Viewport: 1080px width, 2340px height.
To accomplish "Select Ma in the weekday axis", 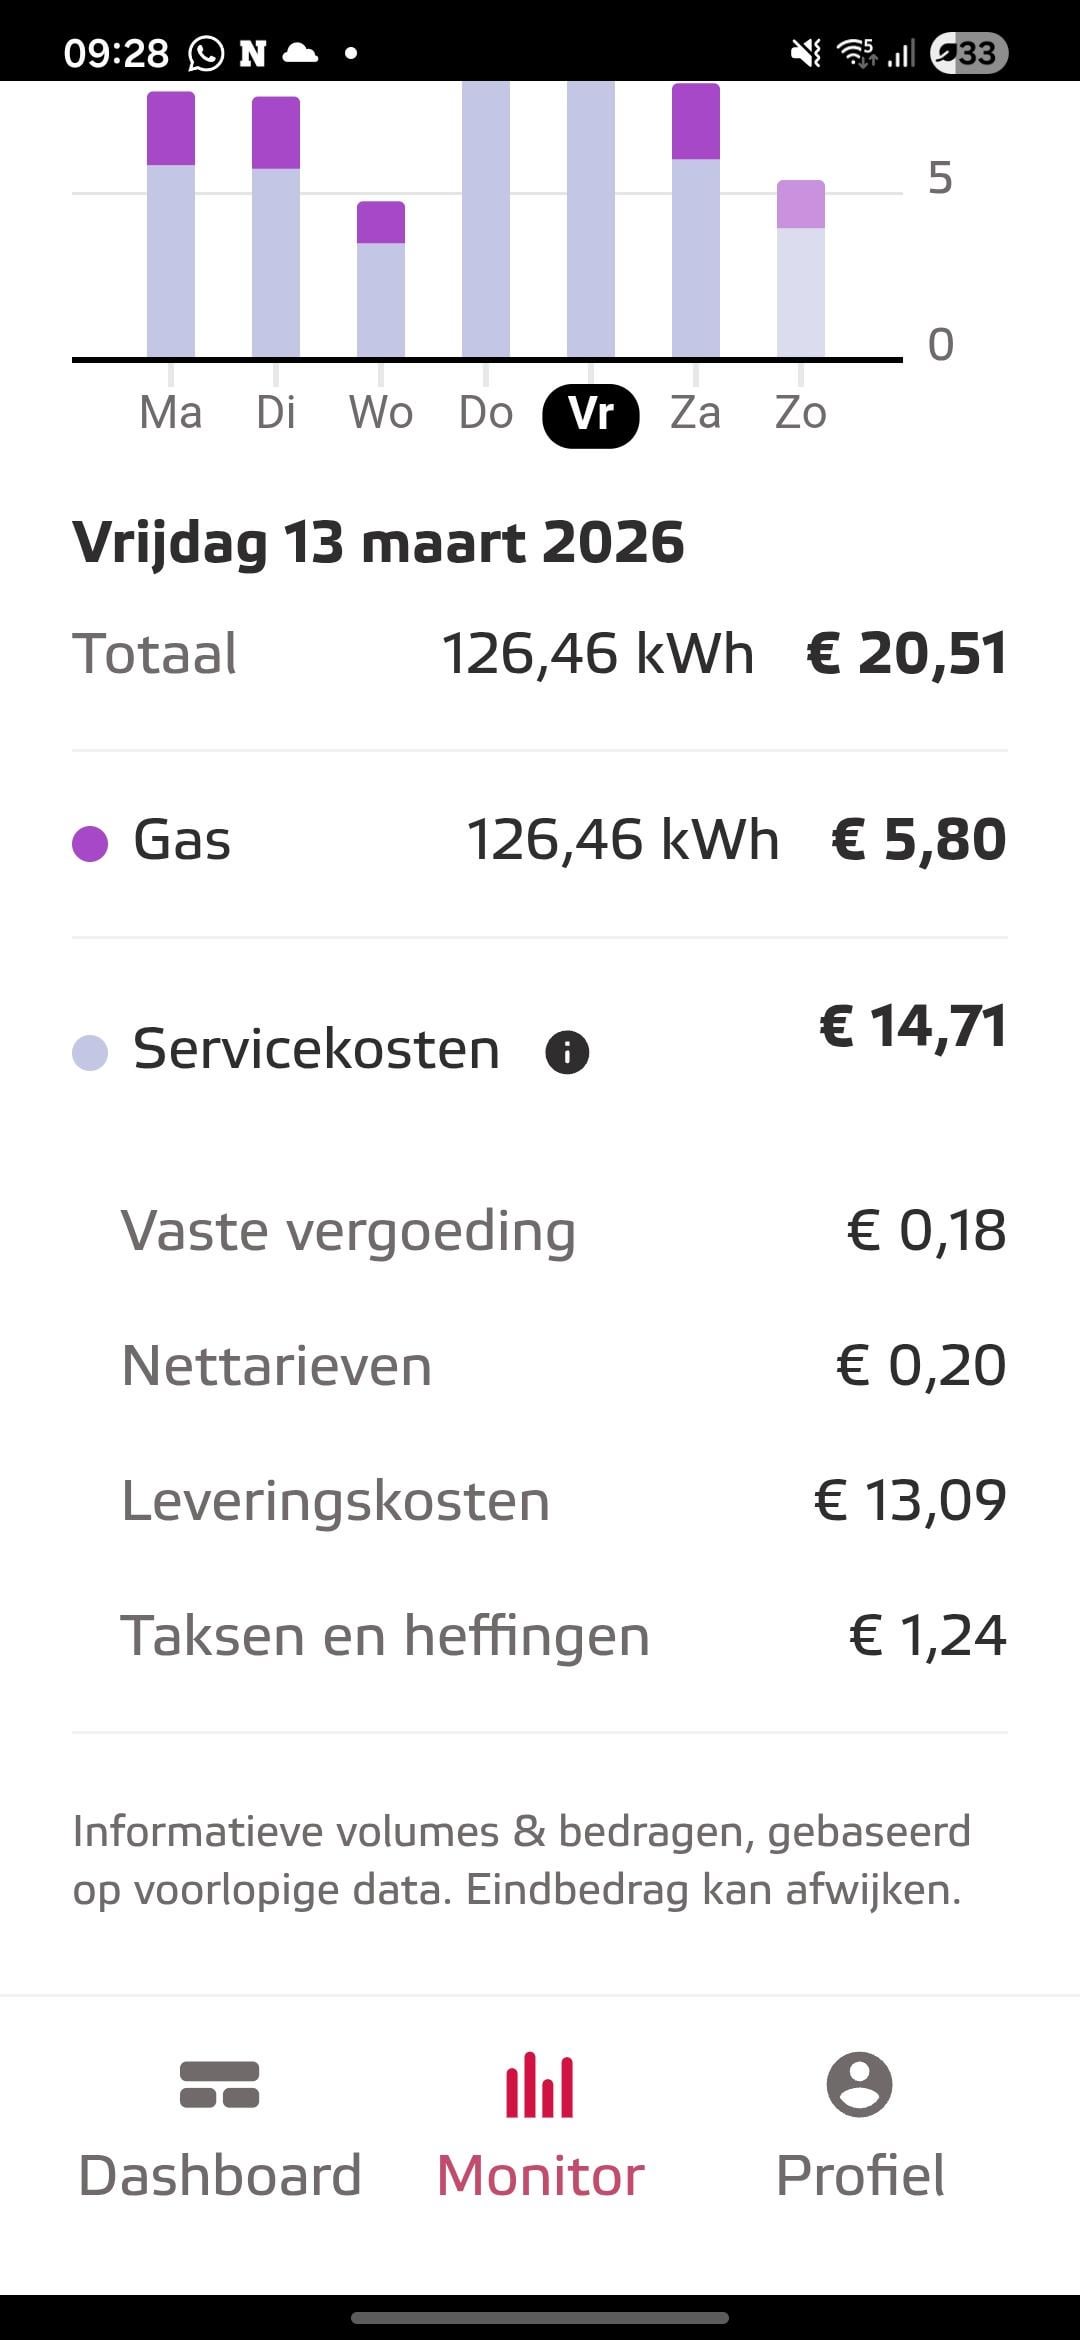I will [171, 413].
